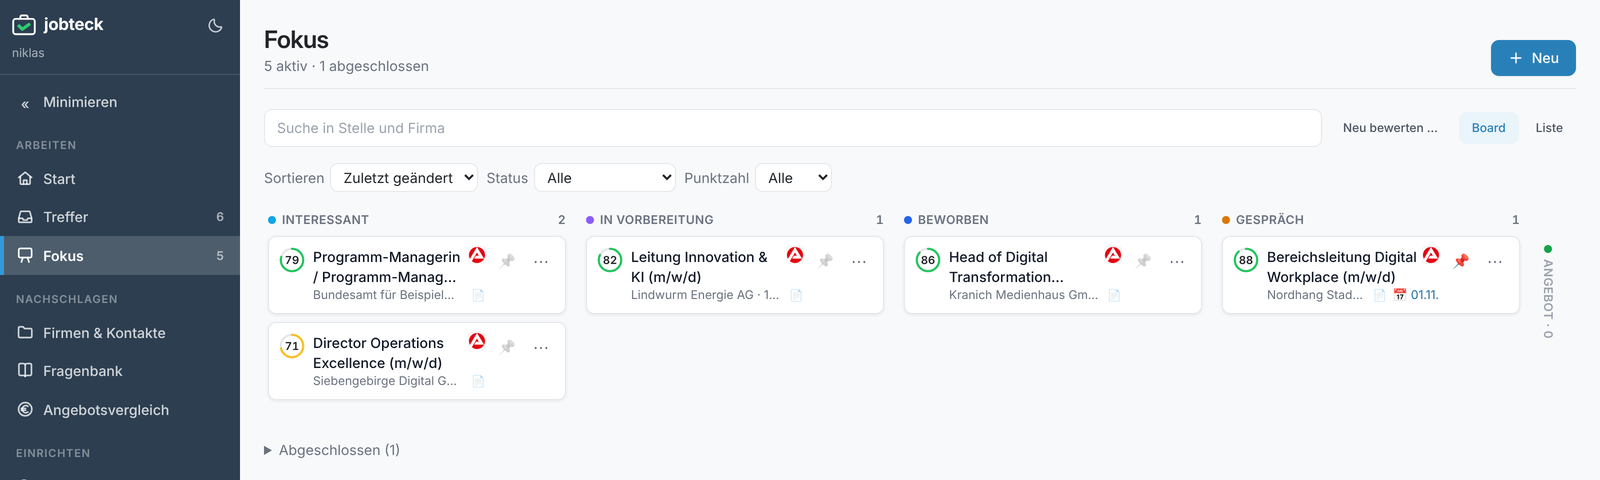Click Arbeitsagentur logo on Programm-Managerin card
Viewport: 1600px width, 480px height.
tap(477, 255)
